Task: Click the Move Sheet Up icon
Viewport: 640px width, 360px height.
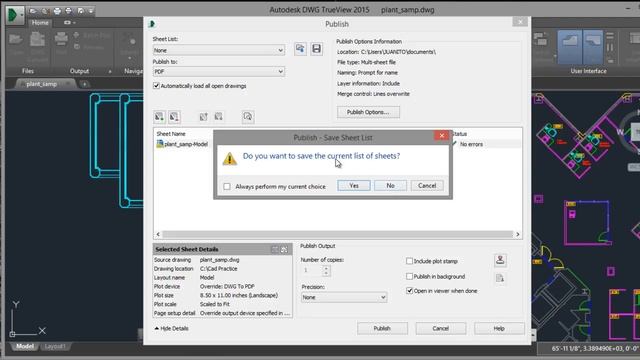Action: (204, 117)
